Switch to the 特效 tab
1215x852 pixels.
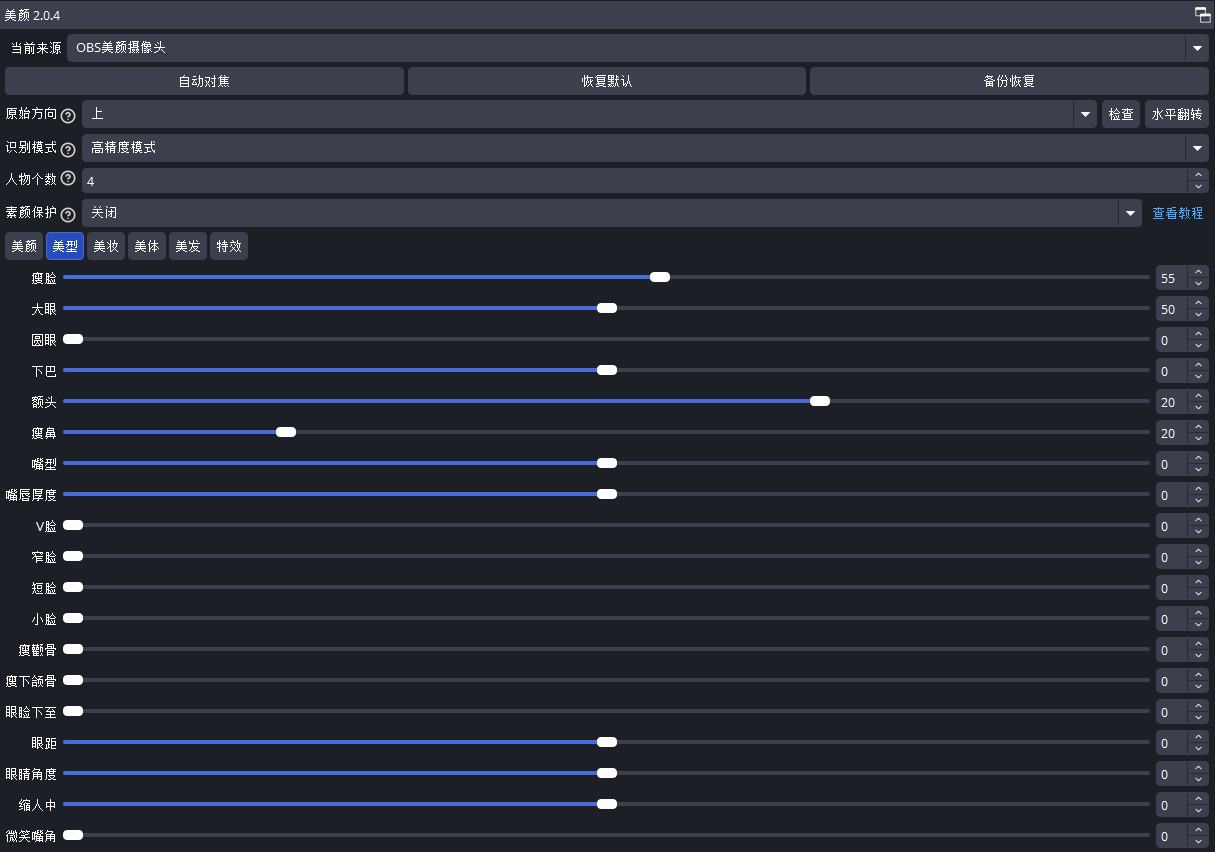tap(229, 246)
